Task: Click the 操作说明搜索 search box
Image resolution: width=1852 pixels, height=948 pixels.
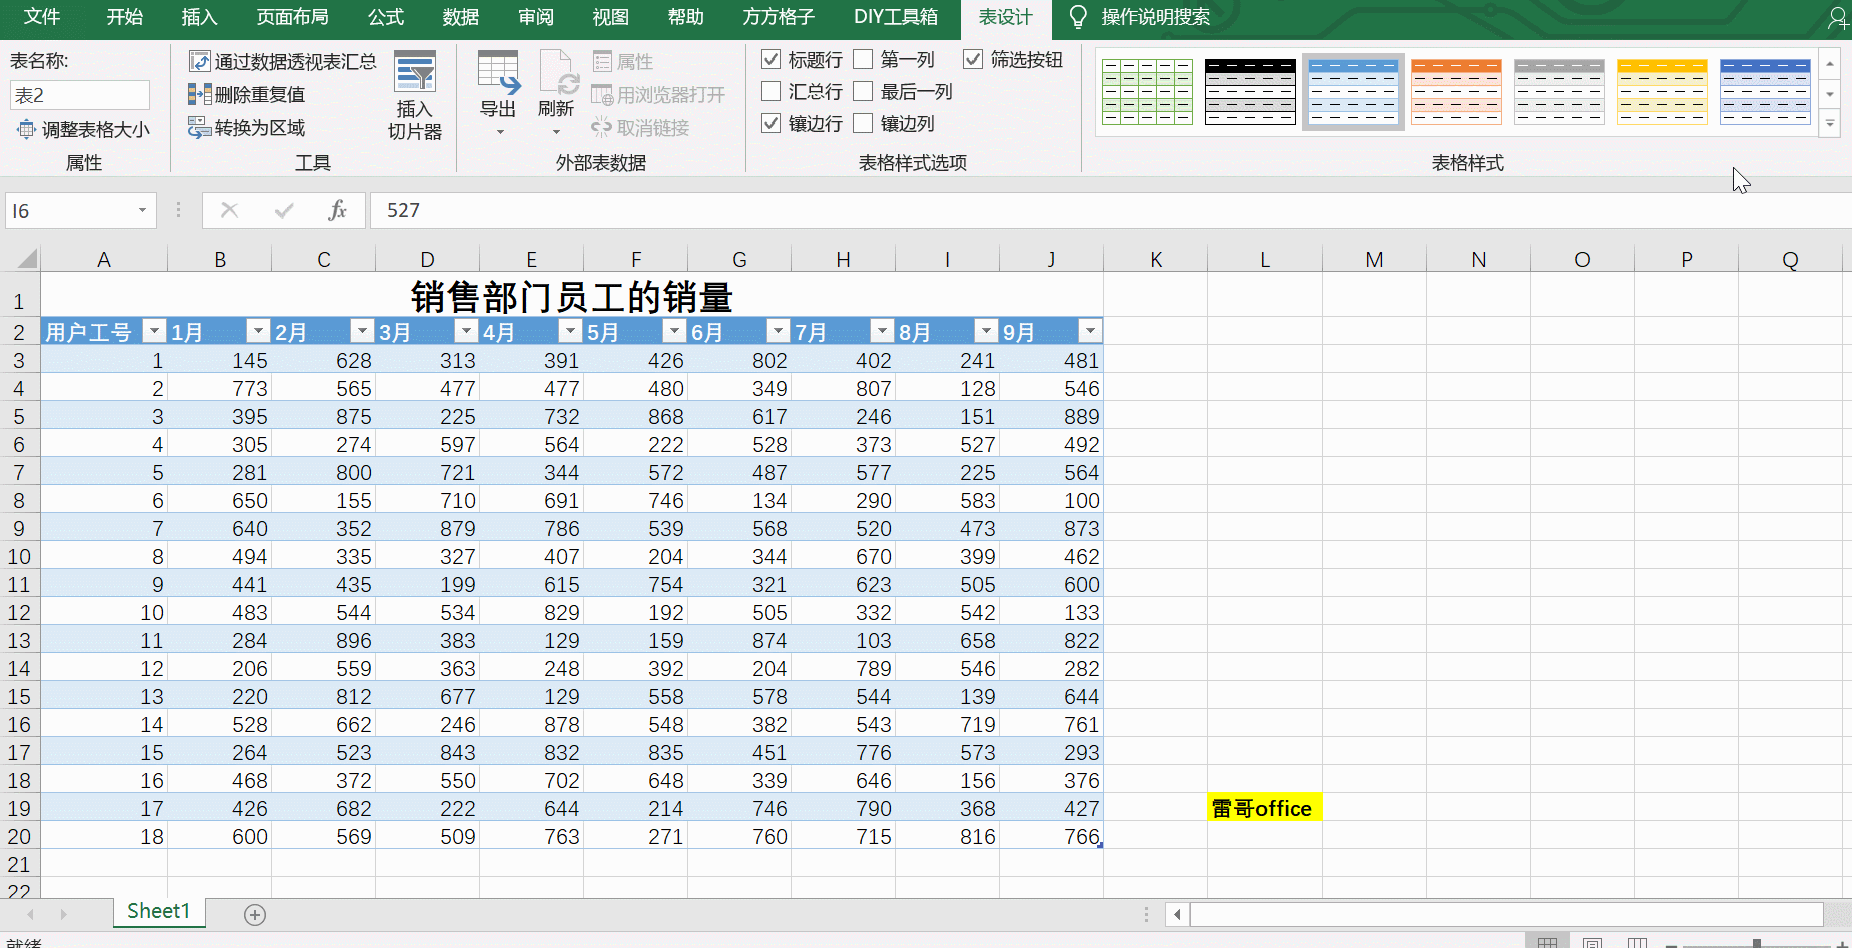Action: pyautogui.click(x=1155, y=17)
